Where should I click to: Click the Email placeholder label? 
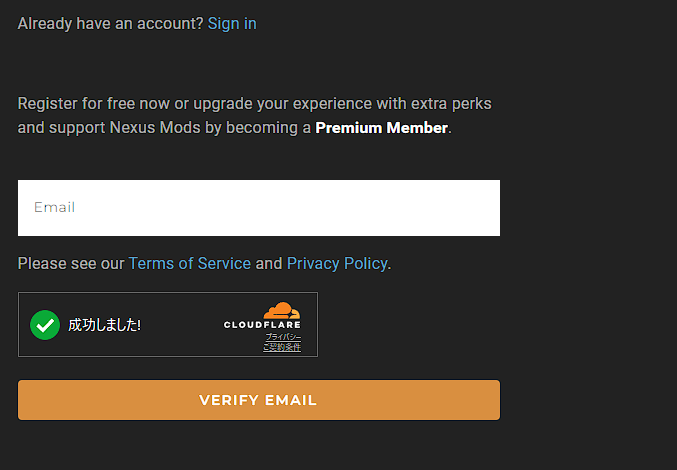coord(54,207)
